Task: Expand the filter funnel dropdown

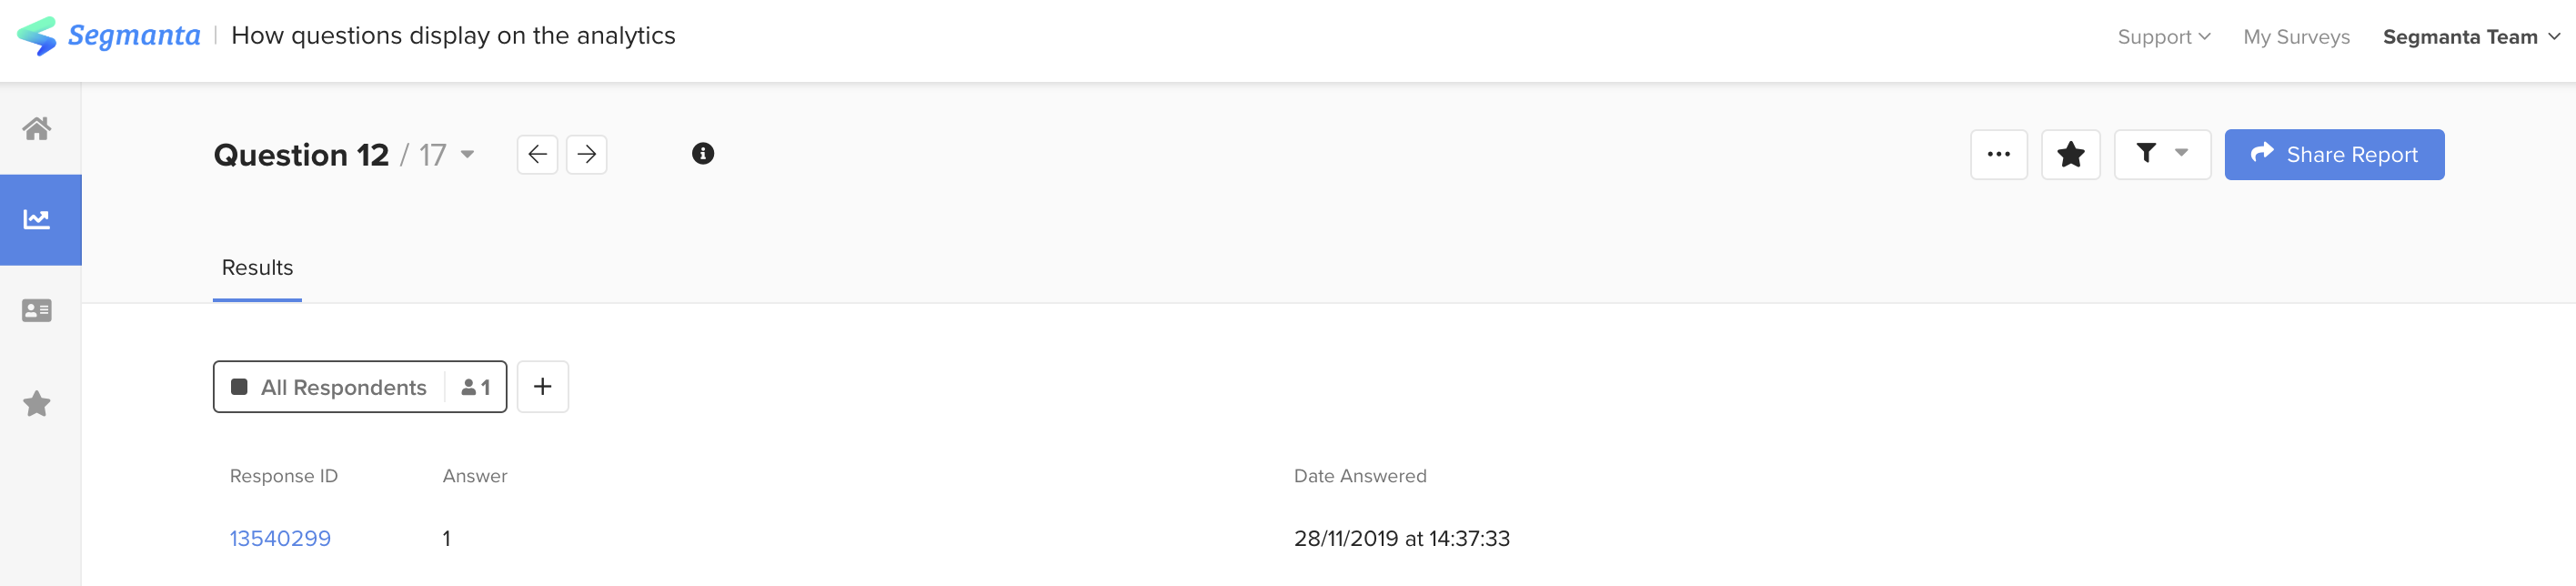Action: [2161, 154]
